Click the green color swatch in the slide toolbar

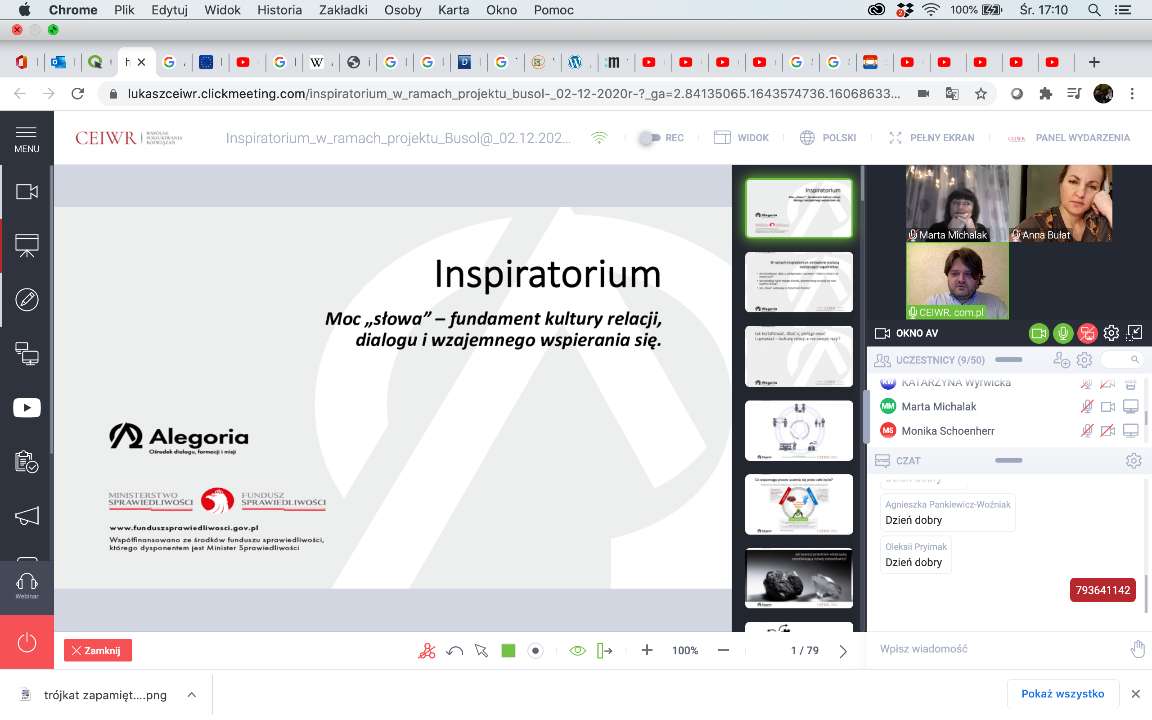(x=508, y=651)
